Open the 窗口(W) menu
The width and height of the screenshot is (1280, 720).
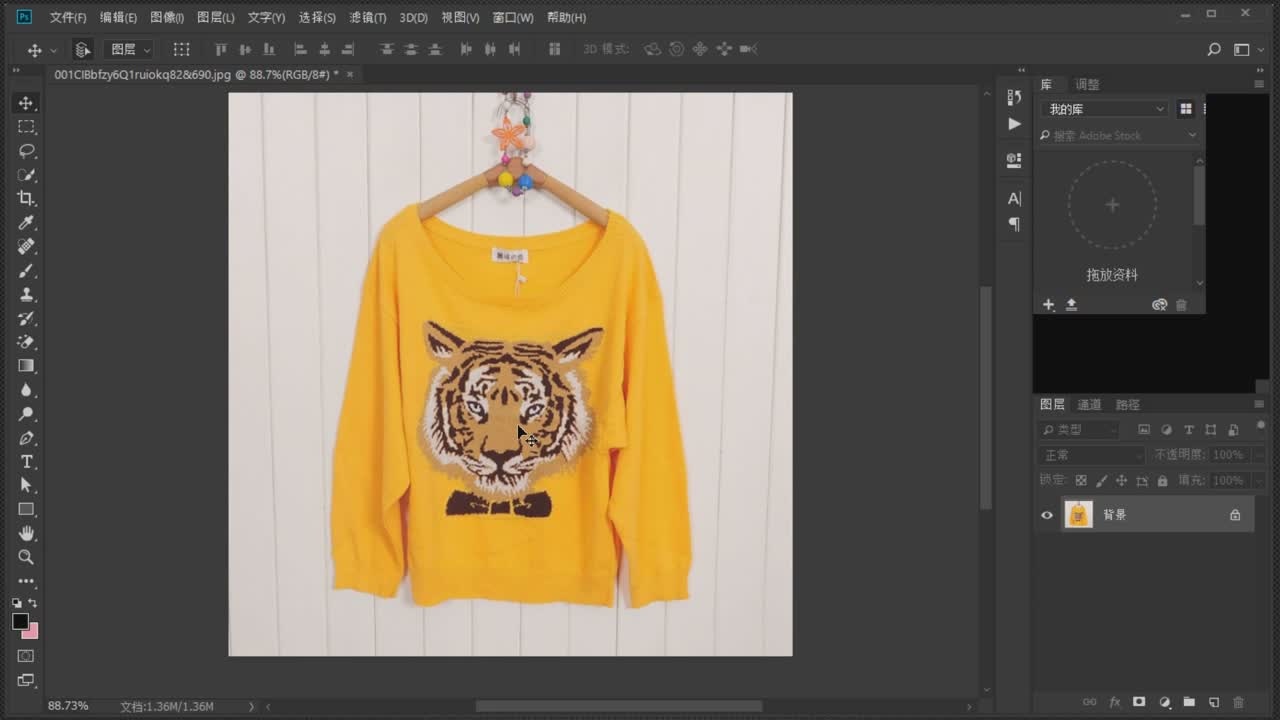click(513, 18)
